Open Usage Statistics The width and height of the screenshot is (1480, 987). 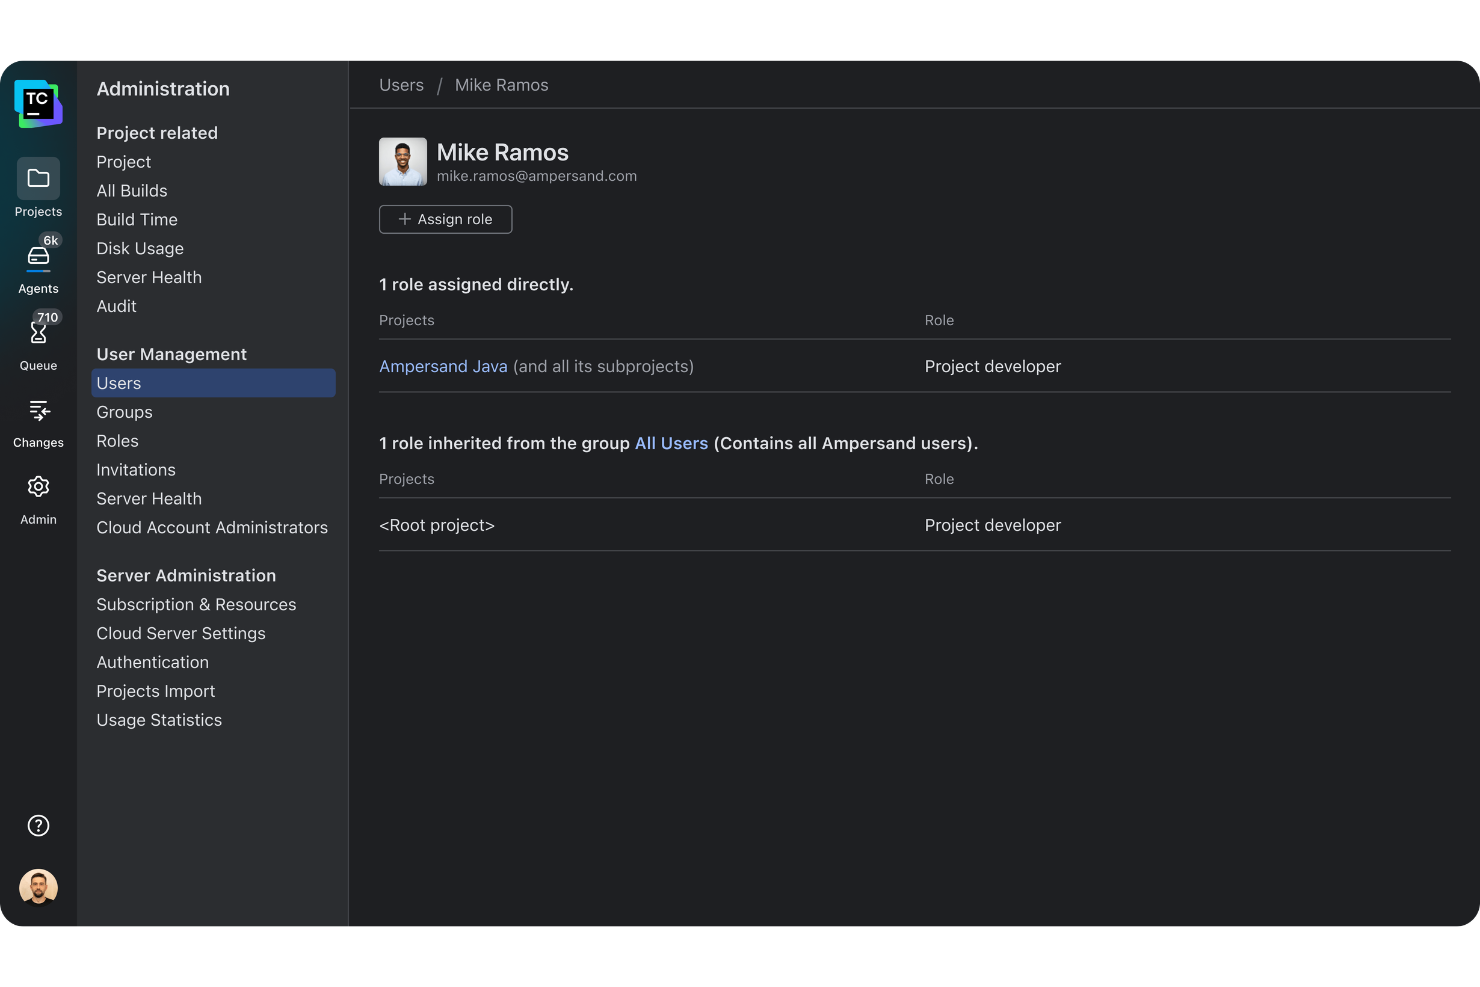159,720
